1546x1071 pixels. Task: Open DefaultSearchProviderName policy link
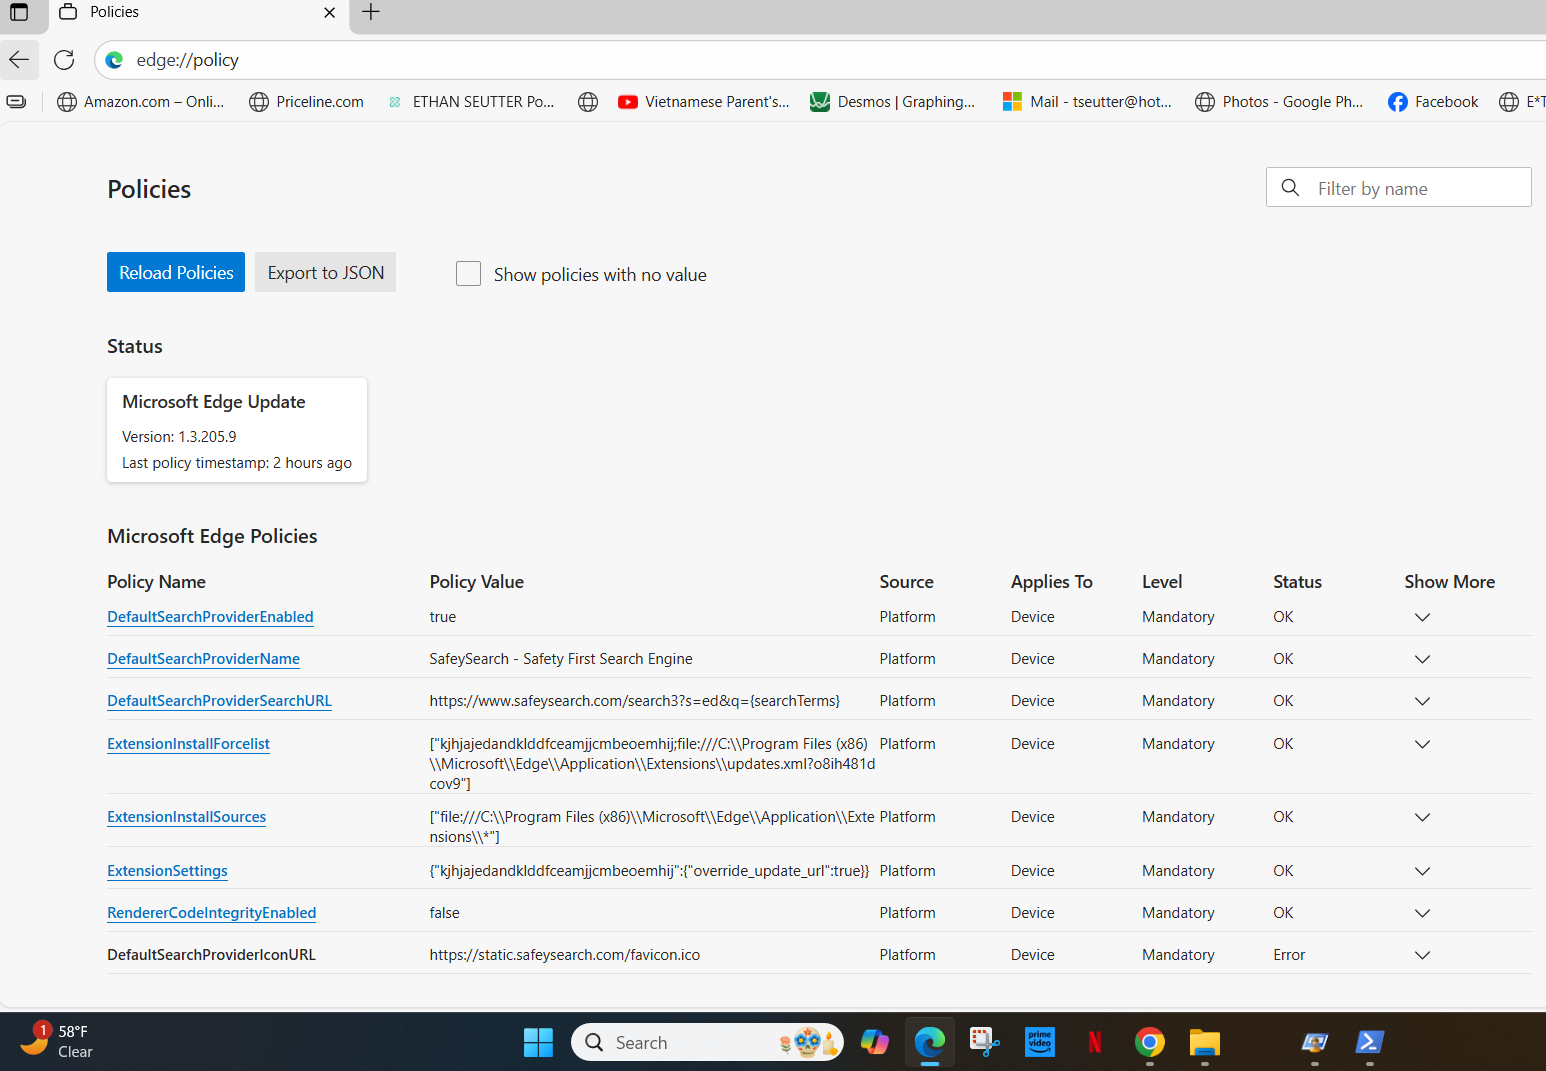click(x=203, y=659)
